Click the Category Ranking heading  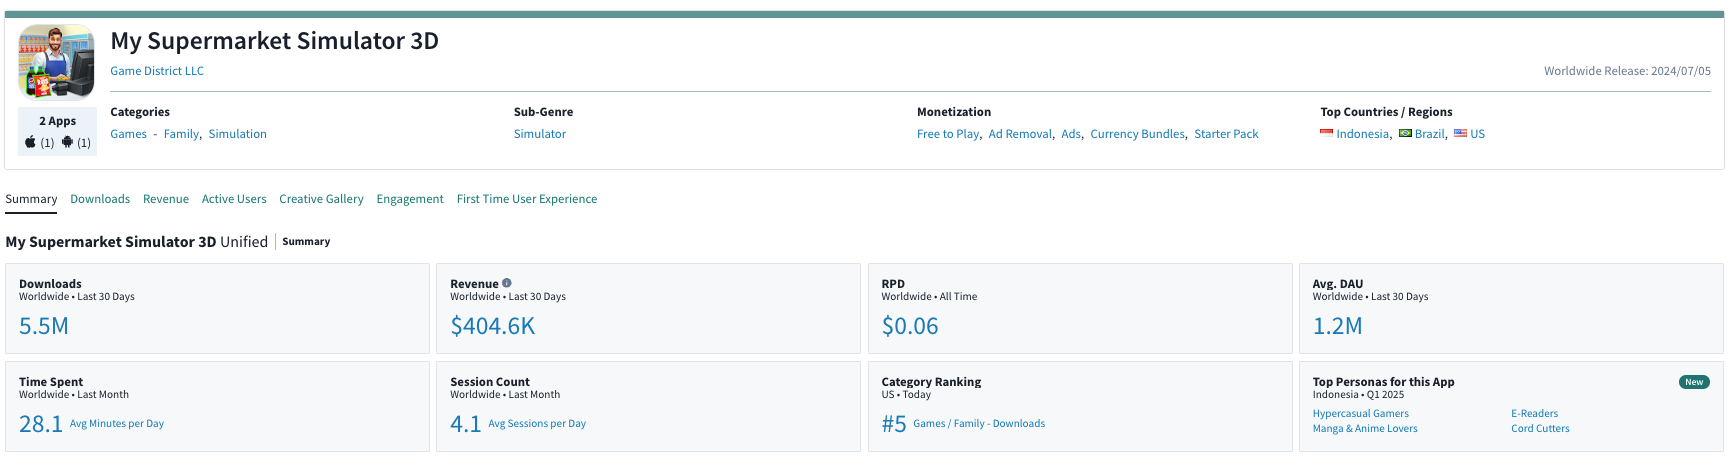click(x=931, y=382)
